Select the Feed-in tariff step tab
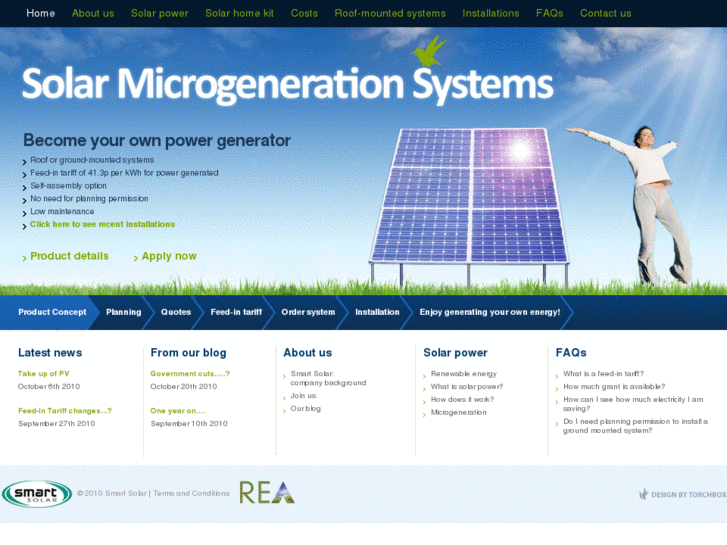Screen dimensions: 727x545 (x=236, y=312)
